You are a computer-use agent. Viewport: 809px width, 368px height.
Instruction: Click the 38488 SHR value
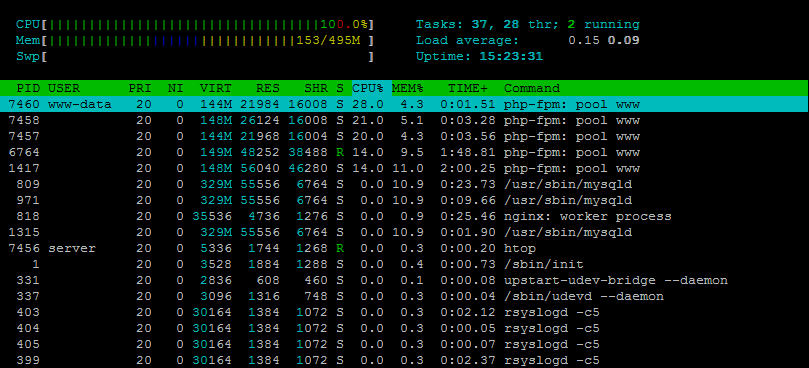[x=308, y=152]
